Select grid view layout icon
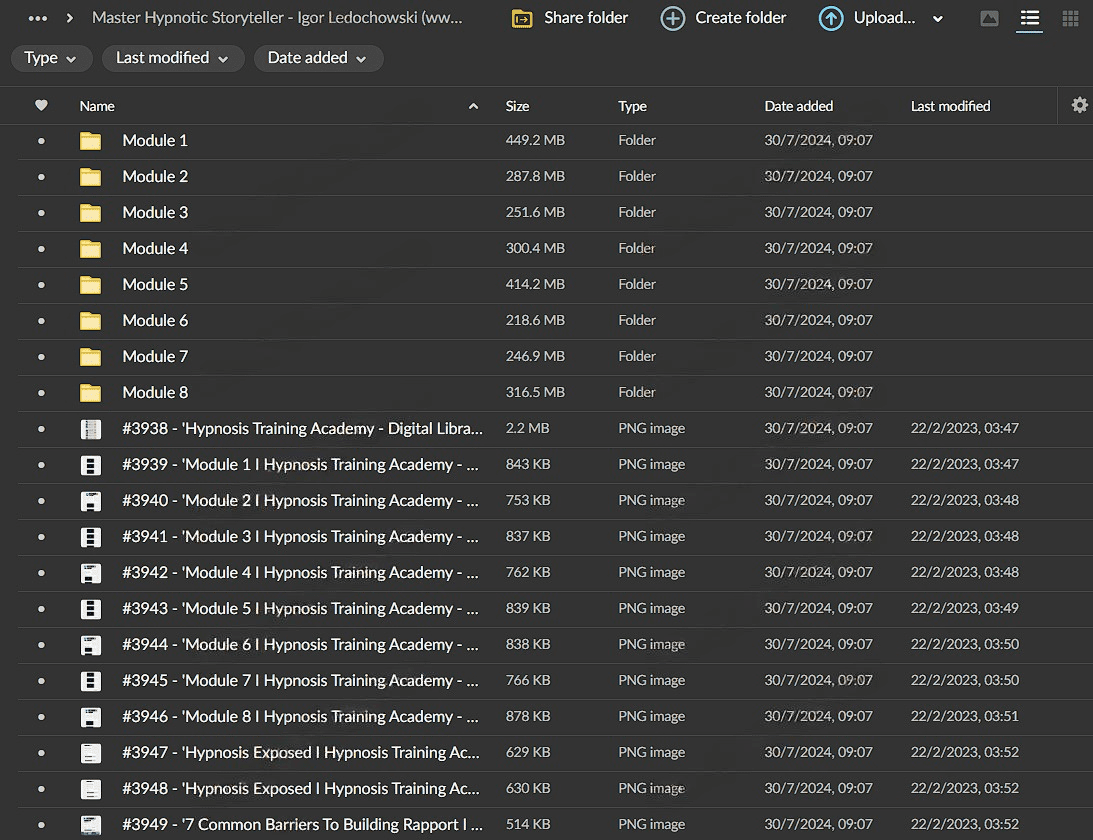 tap(1070, 18)
